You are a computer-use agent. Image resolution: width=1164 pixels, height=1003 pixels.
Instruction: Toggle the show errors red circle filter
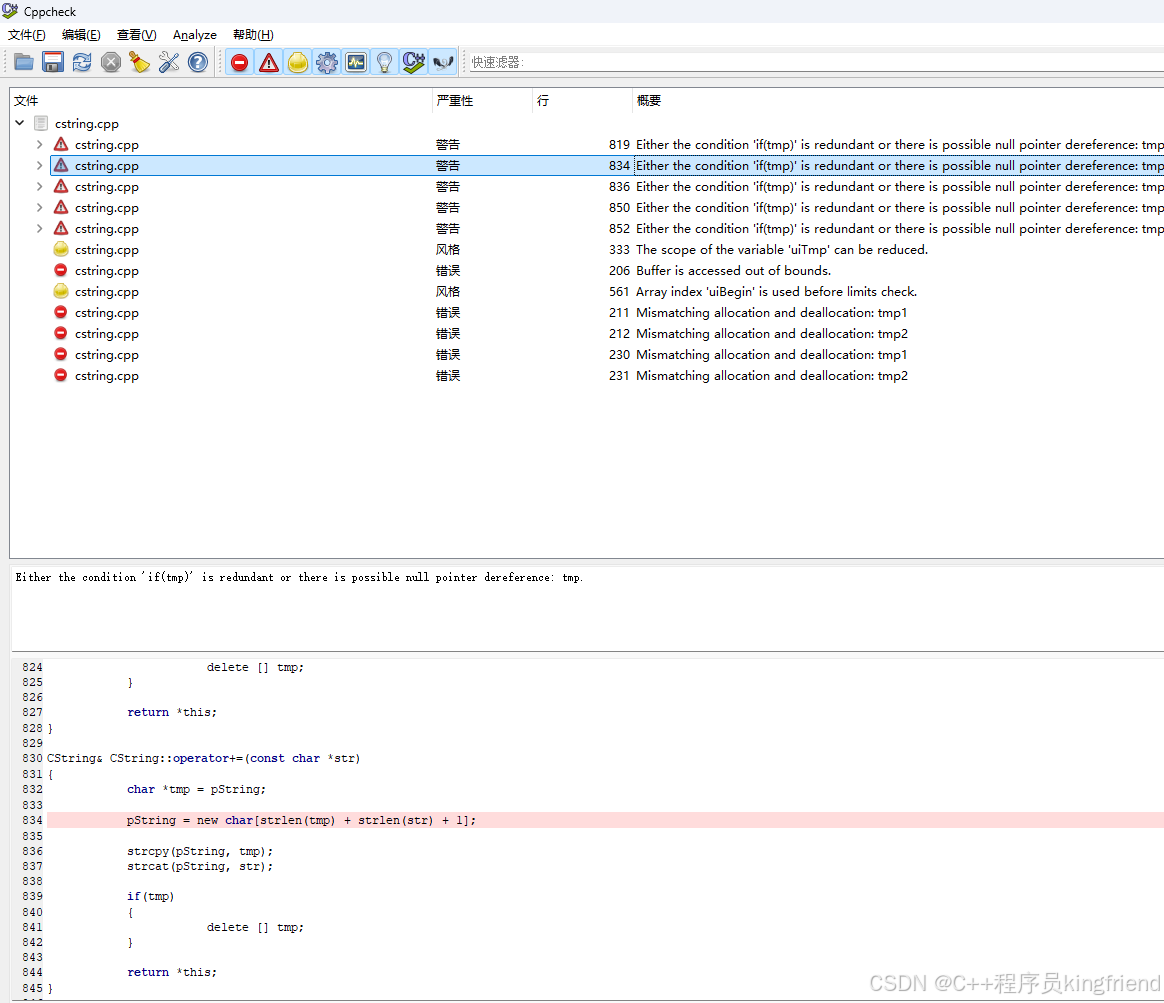click(x=239, y=62)
